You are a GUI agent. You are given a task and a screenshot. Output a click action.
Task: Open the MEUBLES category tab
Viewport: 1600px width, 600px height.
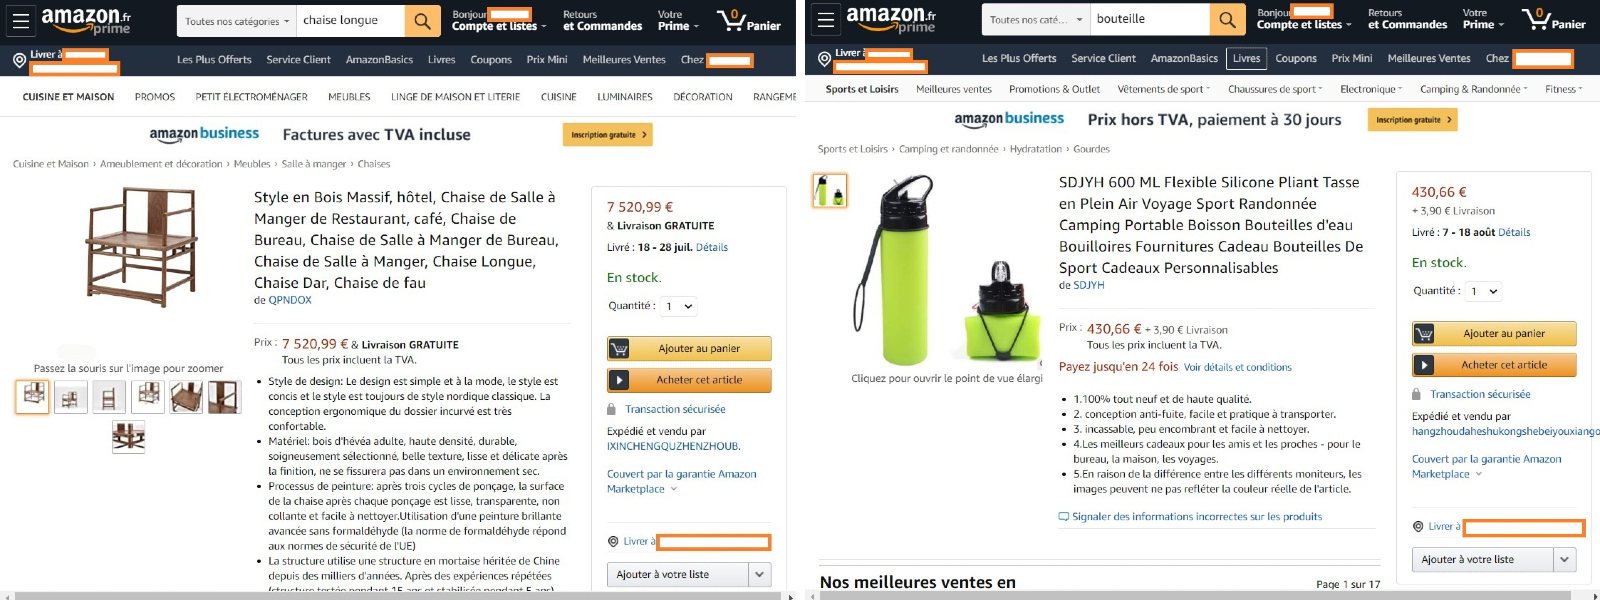[349, 97]
